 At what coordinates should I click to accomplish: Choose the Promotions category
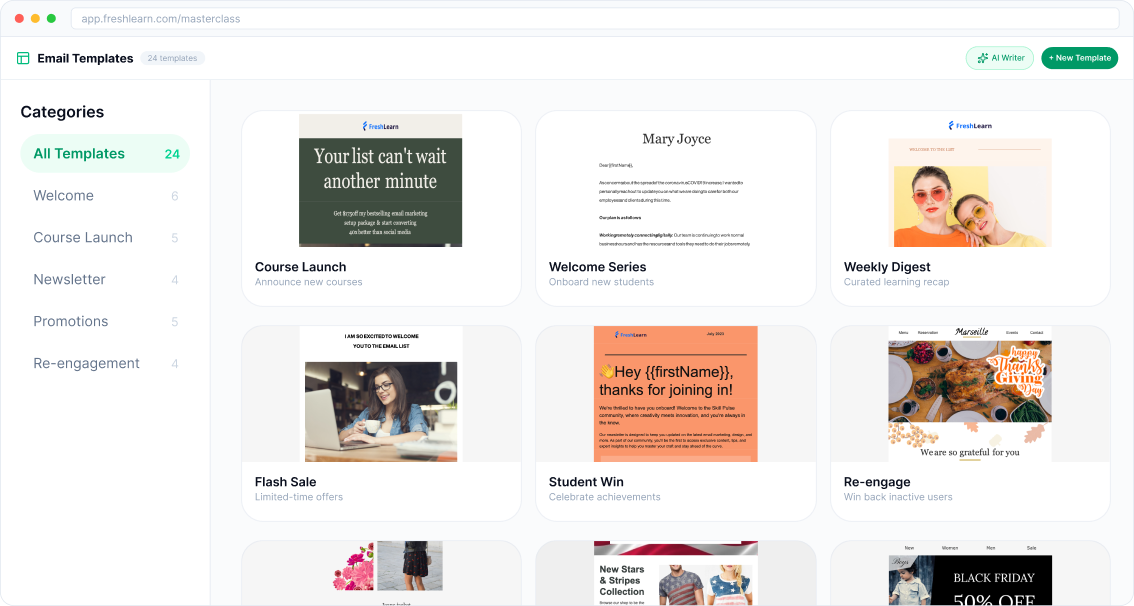coord(71,321)
